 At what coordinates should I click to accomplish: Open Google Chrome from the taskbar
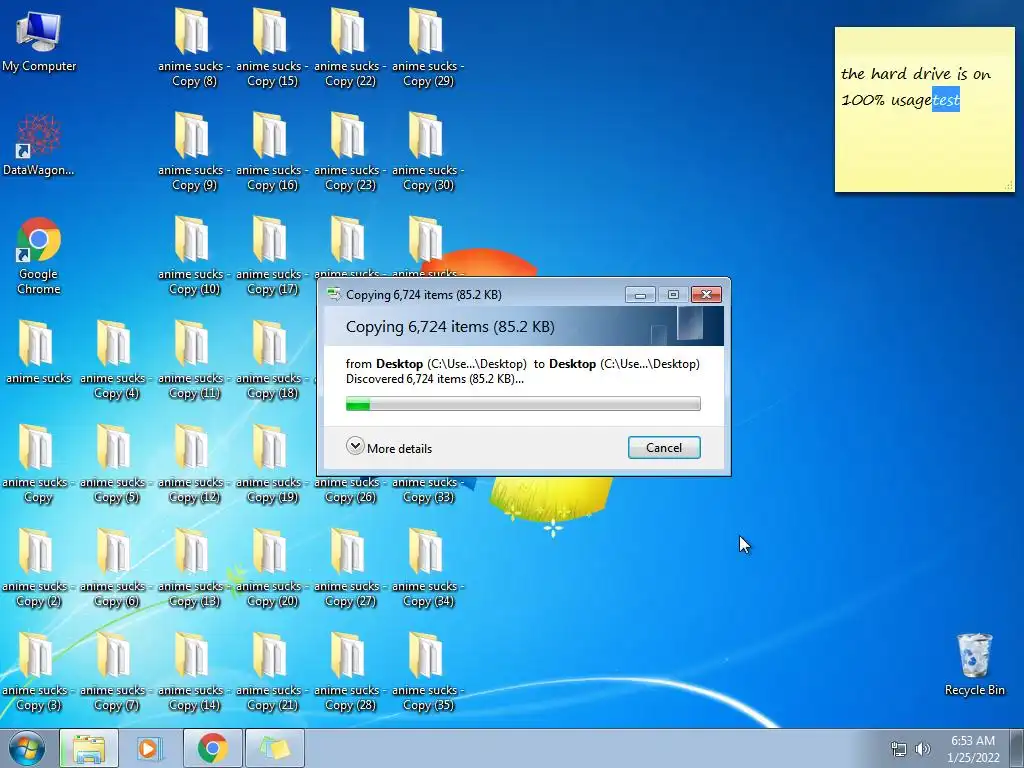click(212, 748)
